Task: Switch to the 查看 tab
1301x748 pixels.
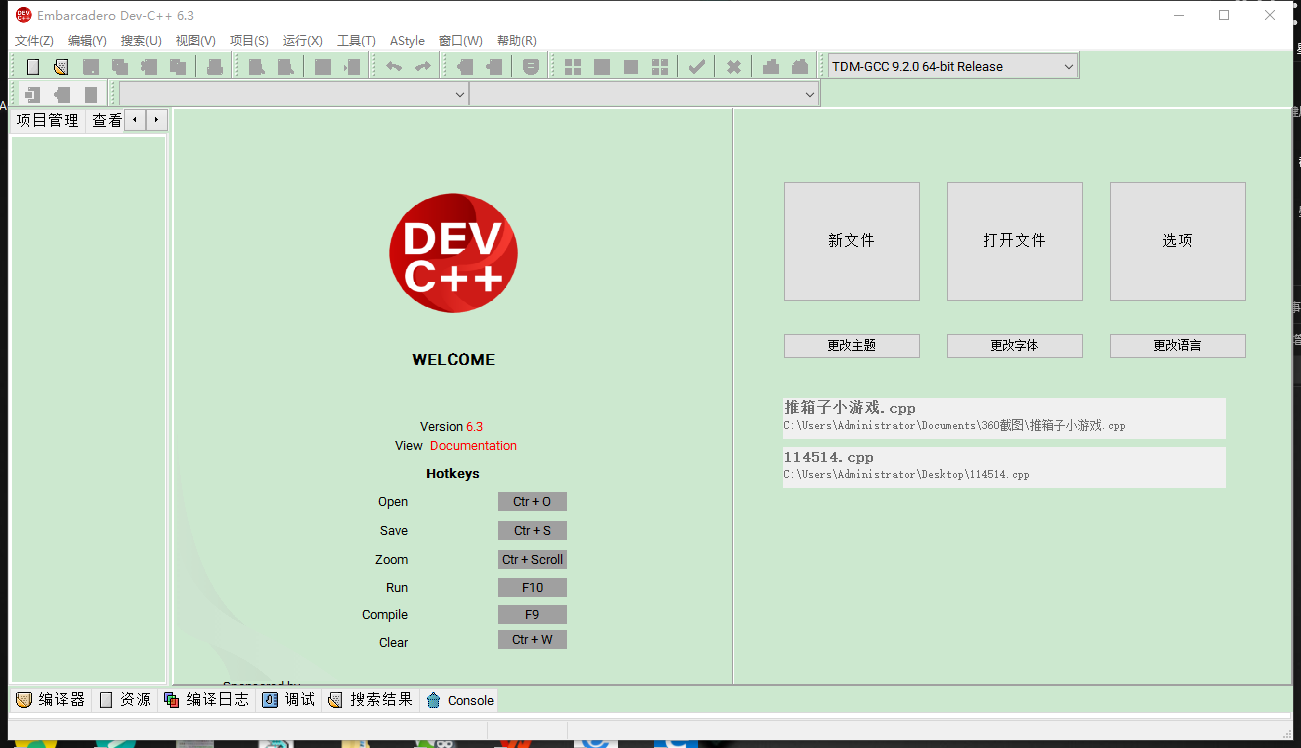Action: 106,121
